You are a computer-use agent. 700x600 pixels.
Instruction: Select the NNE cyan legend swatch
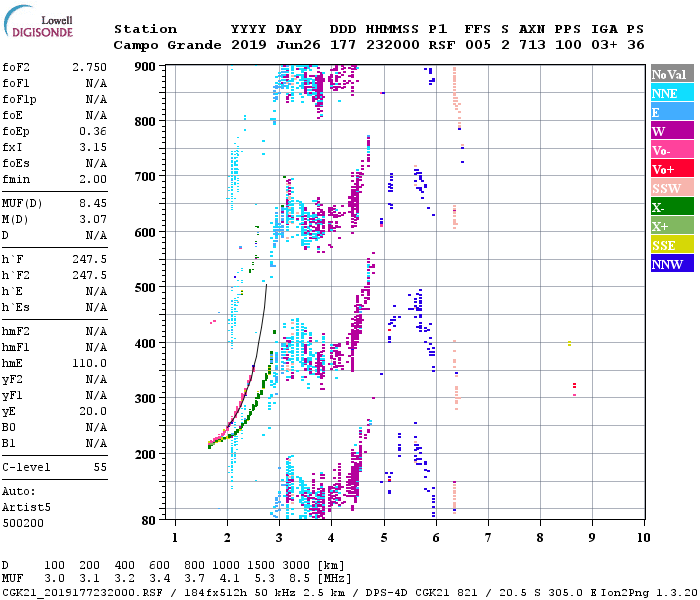[672, 93]
